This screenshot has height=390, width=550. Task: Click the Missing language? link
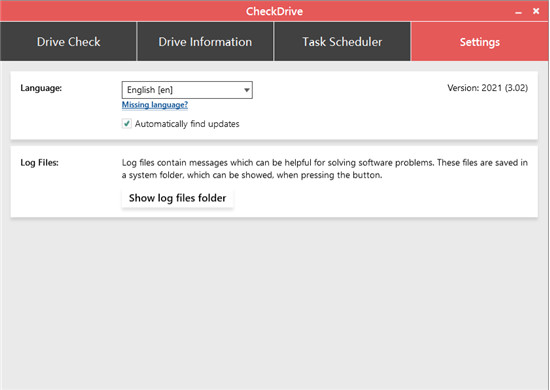tap(155, 105)
